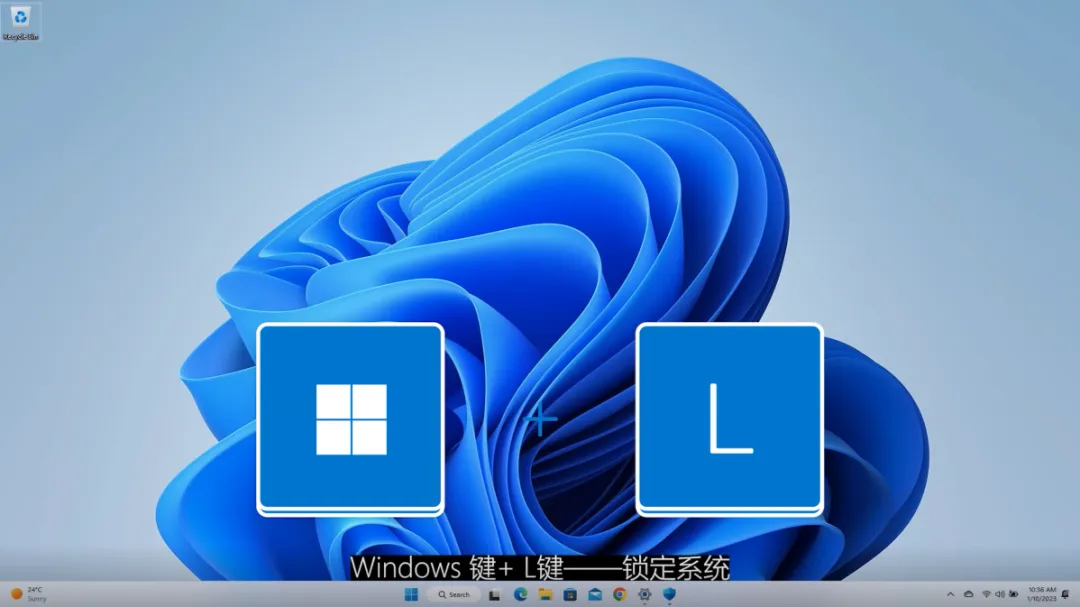Open the OneDrive cloud icon in the tray

969,594
